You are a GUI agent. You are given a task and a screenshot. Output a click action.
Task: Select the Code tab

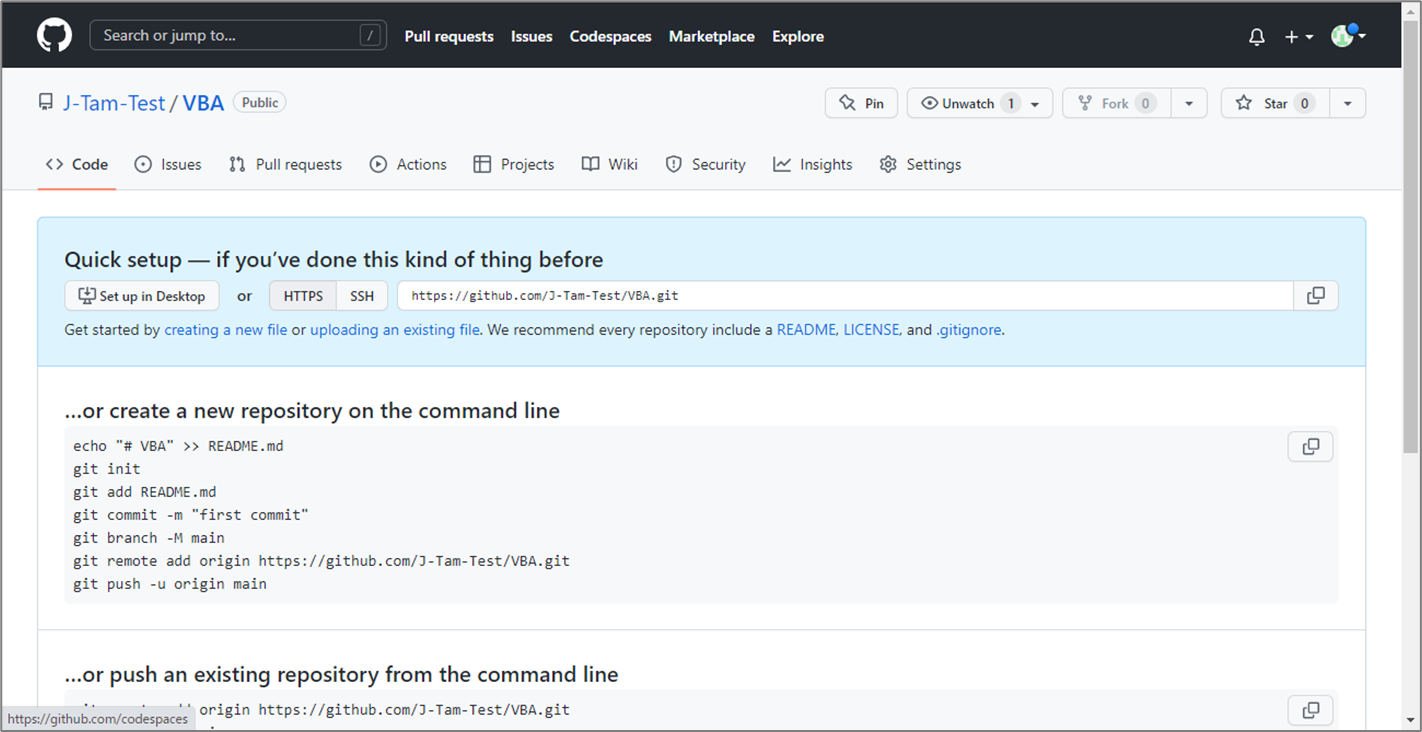(77, 164)
